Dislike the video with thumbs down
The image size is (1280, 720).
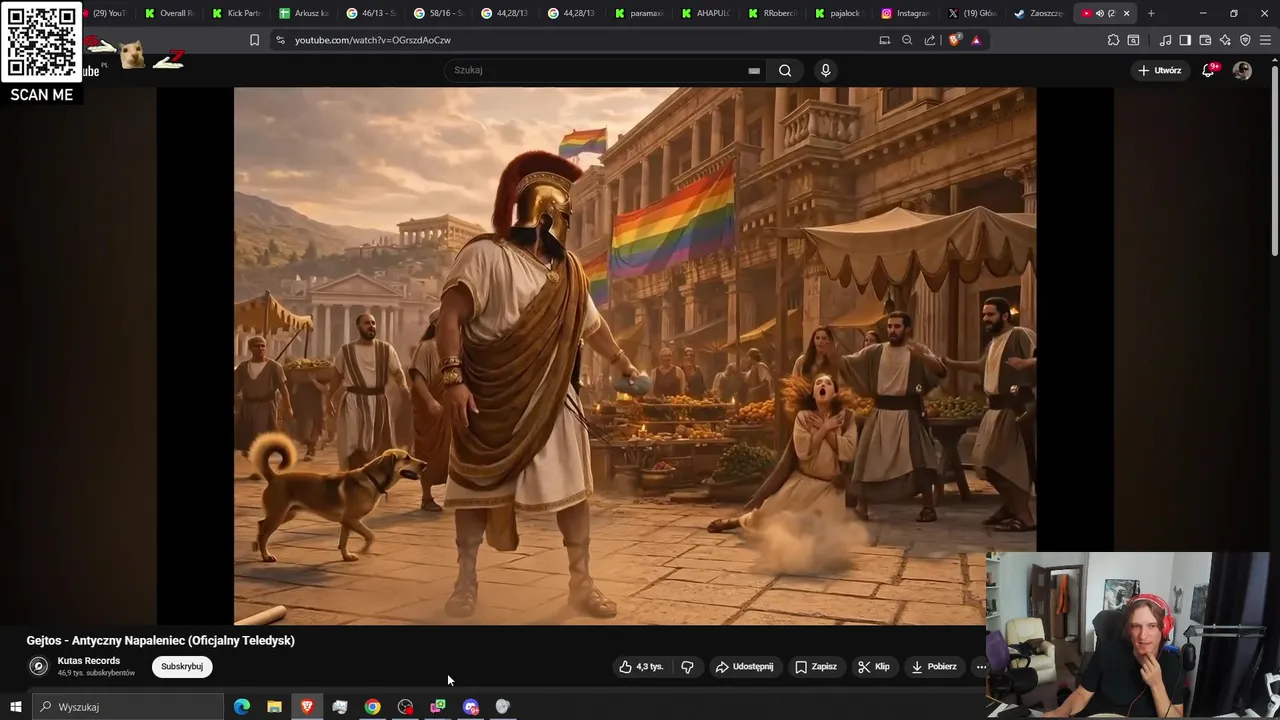pos(687,666)
